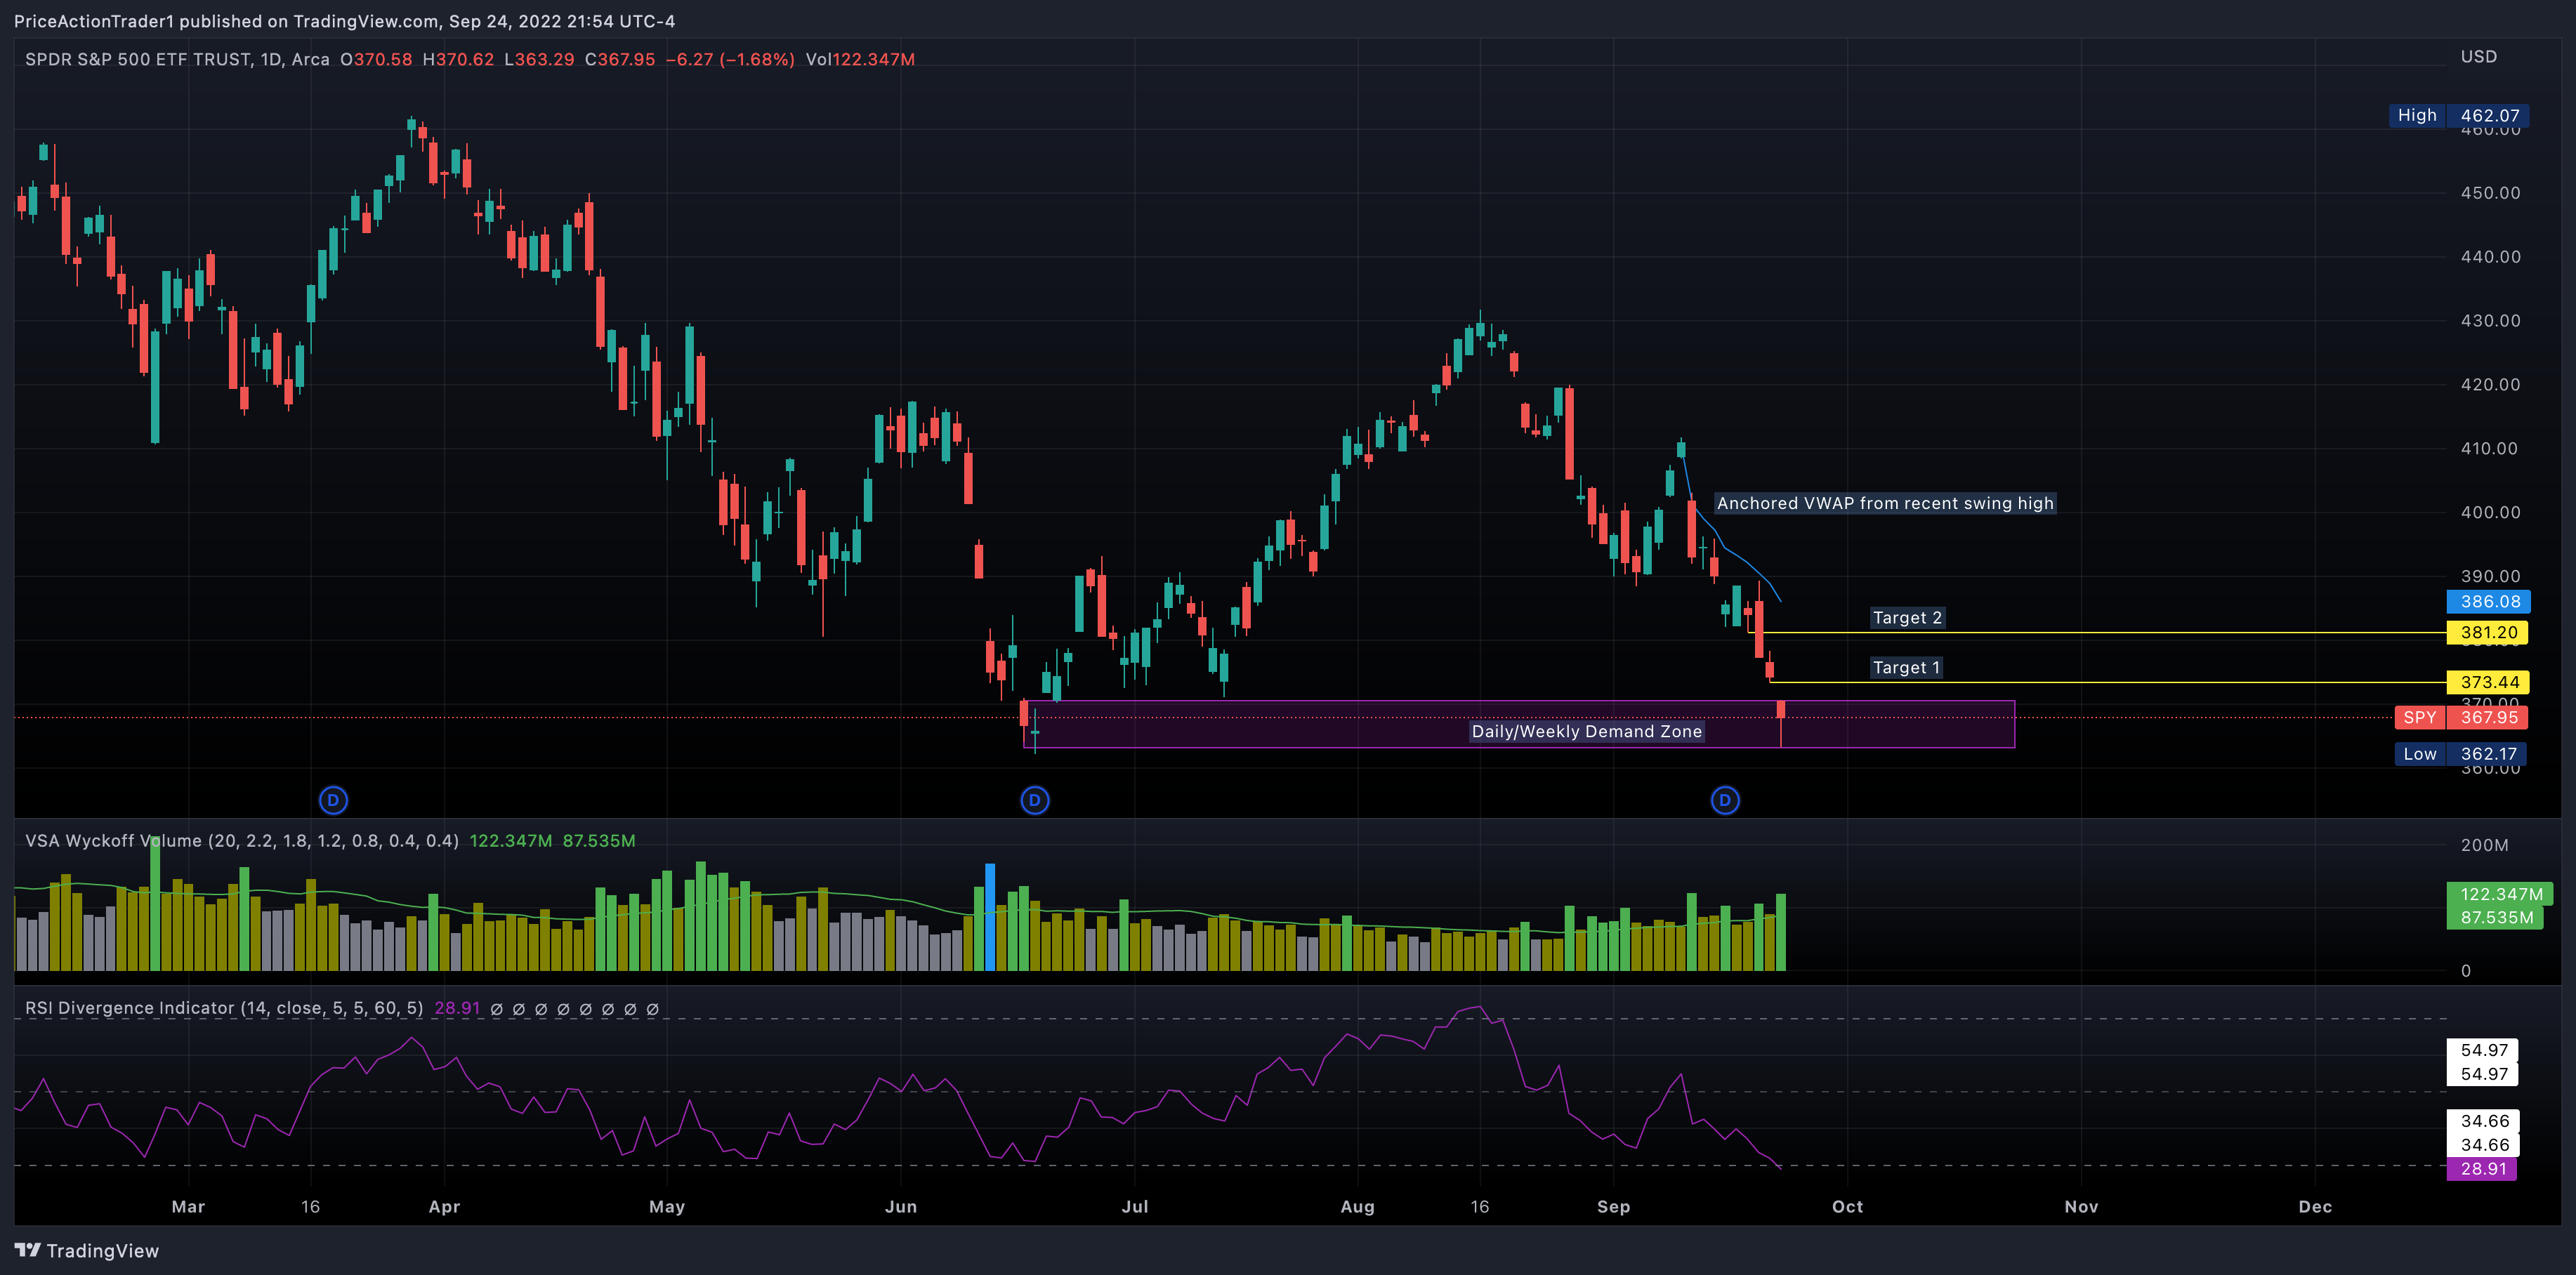Click the 87.535M value in the volume legend
The width and height of the screenshot is (2576, 1275).
click(x=599, y=841)
